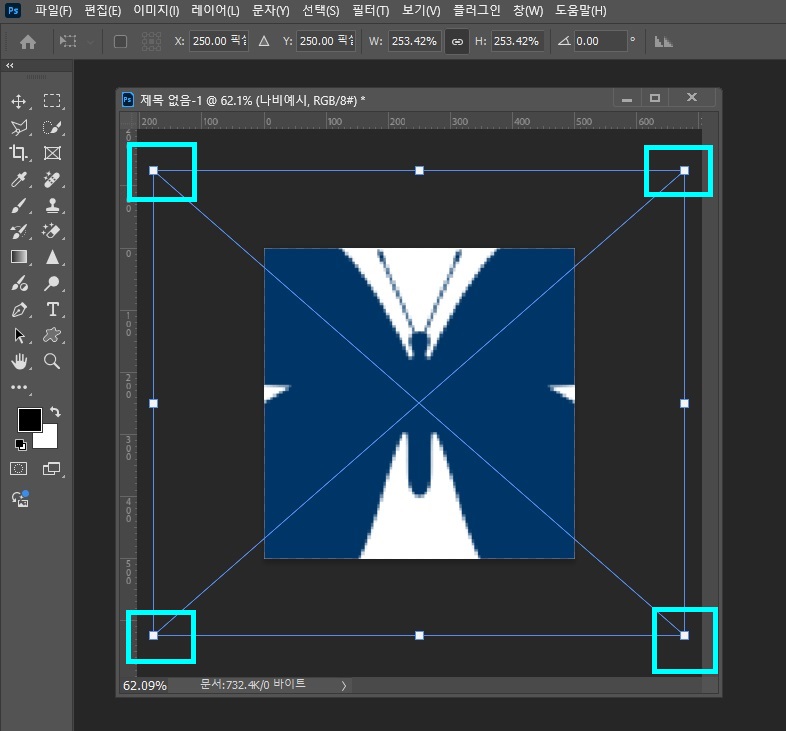Open the 레이어(L) menu

point(216,11)
